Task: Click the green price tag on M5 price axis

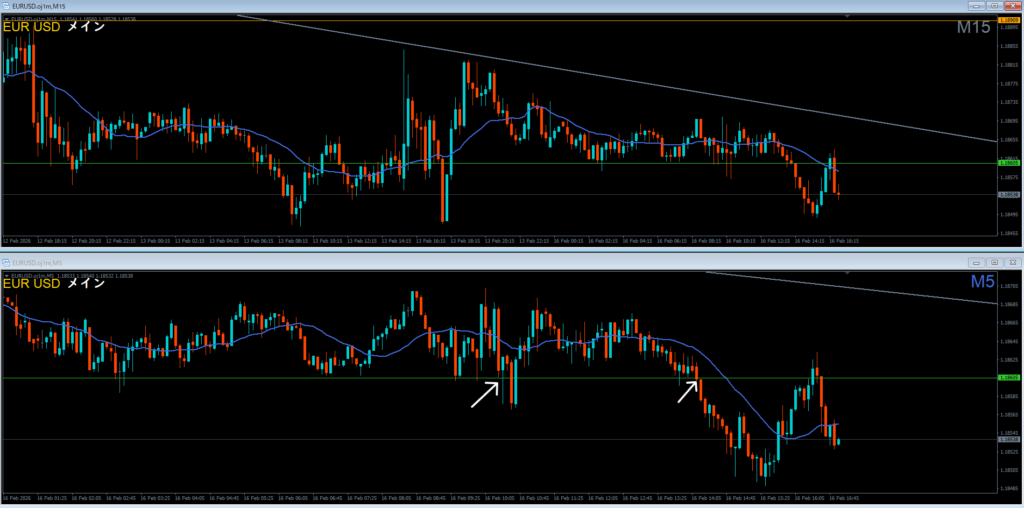Action: pos(1009,377)
